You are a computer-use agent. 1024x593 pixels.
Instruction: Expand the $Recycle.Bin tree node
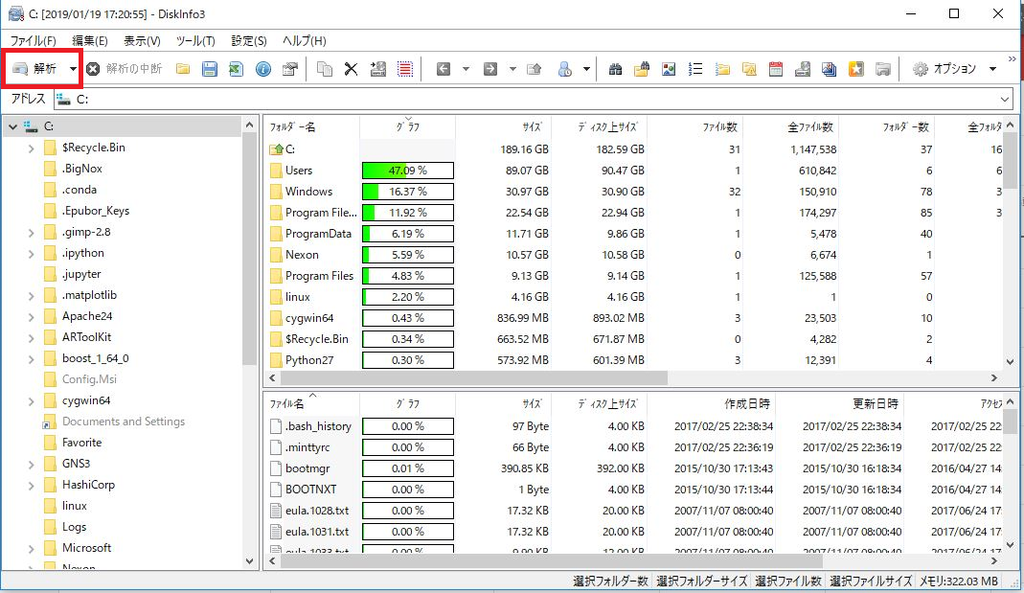coord(31,148)
